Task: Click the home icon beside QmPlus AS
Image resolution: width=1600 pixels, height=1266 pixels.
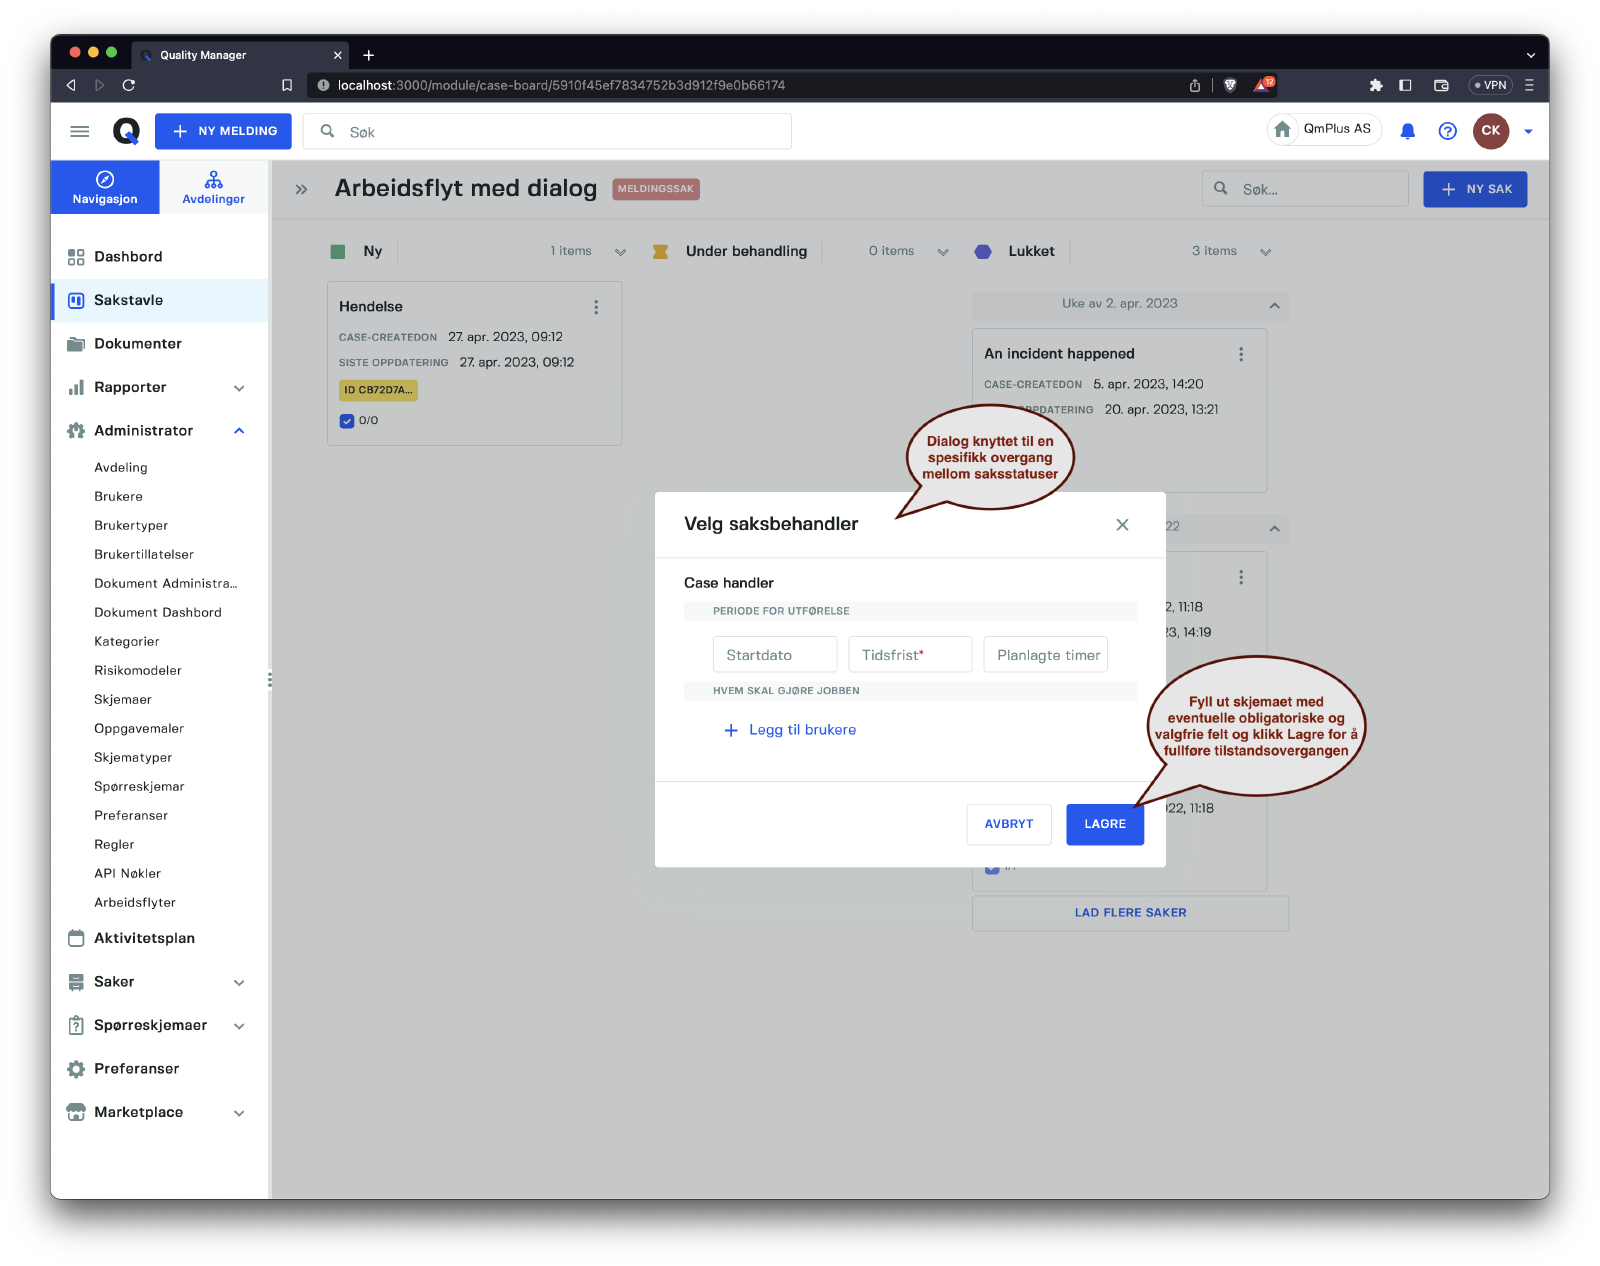Action: pos(1282,129)
